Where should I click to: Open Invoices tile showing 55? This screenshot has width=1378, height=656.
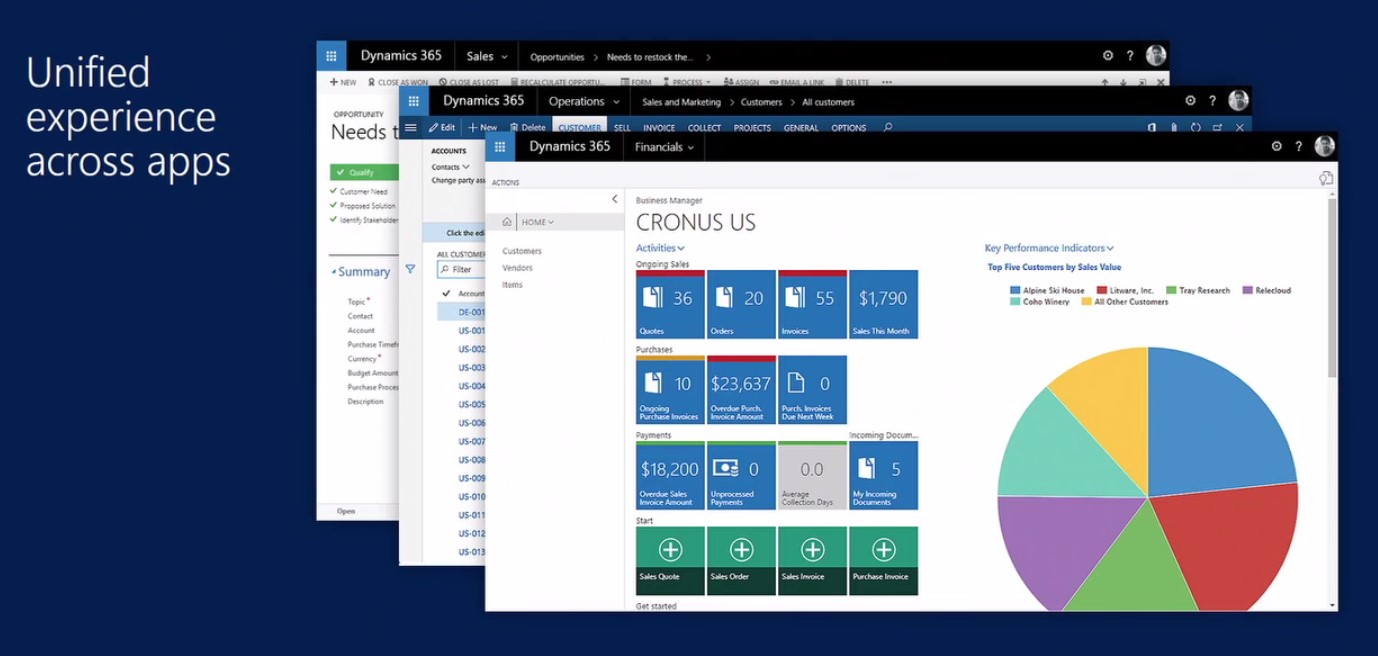click(812, 304)
